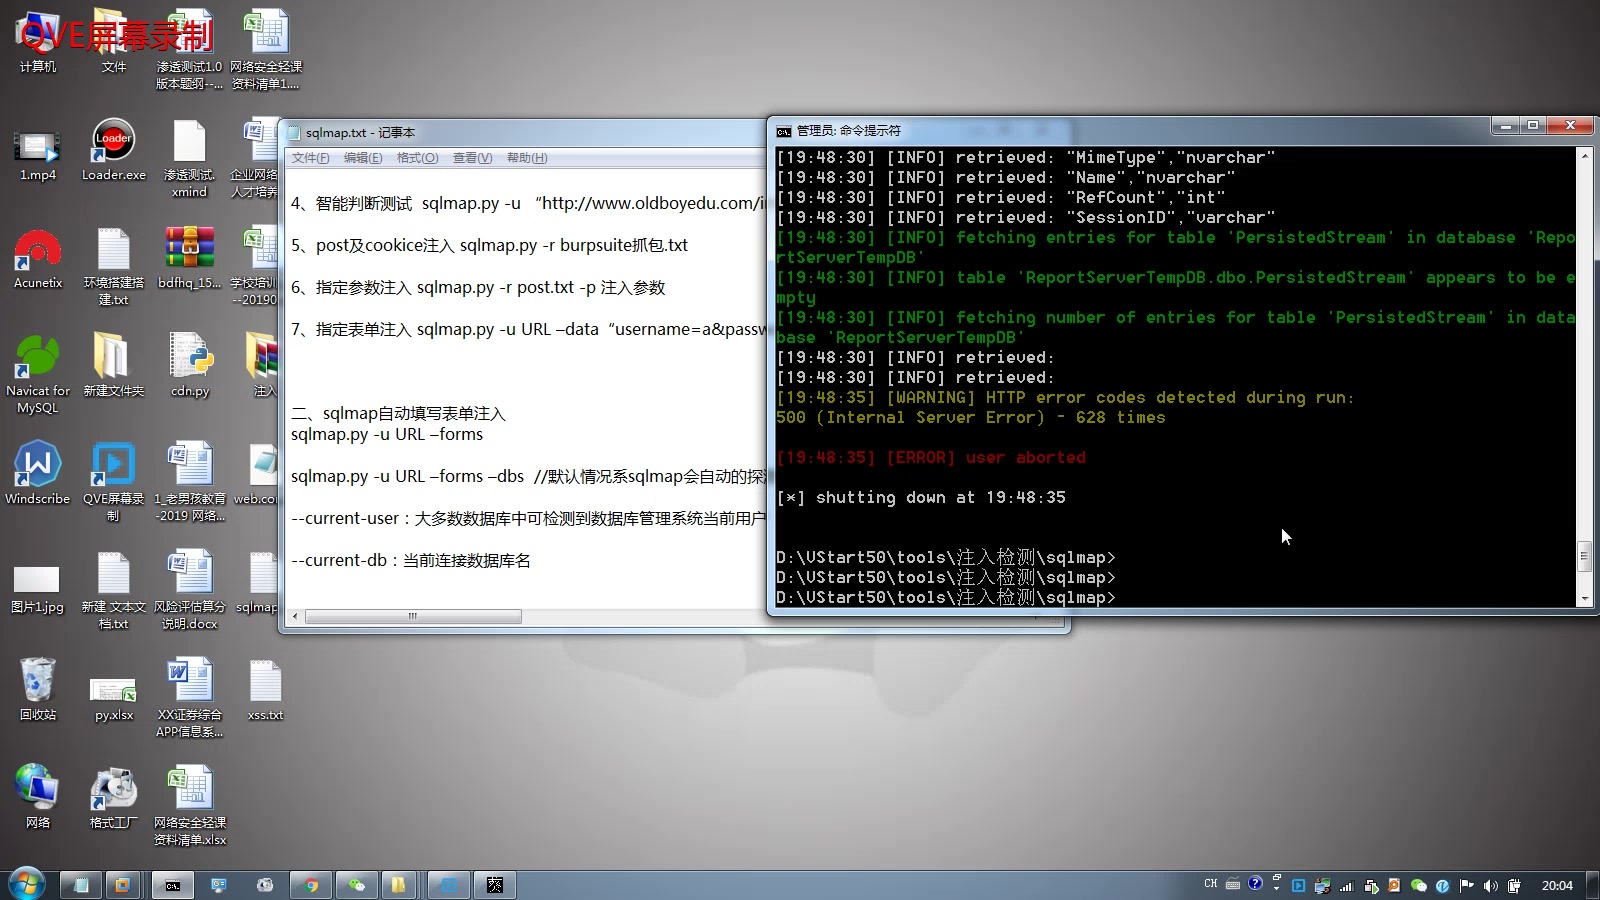Open 网络安全经课资料清单.xlsx desktop icon
Image resolution: width=1600 pixels, height=900 pixels.
point(190,805)
